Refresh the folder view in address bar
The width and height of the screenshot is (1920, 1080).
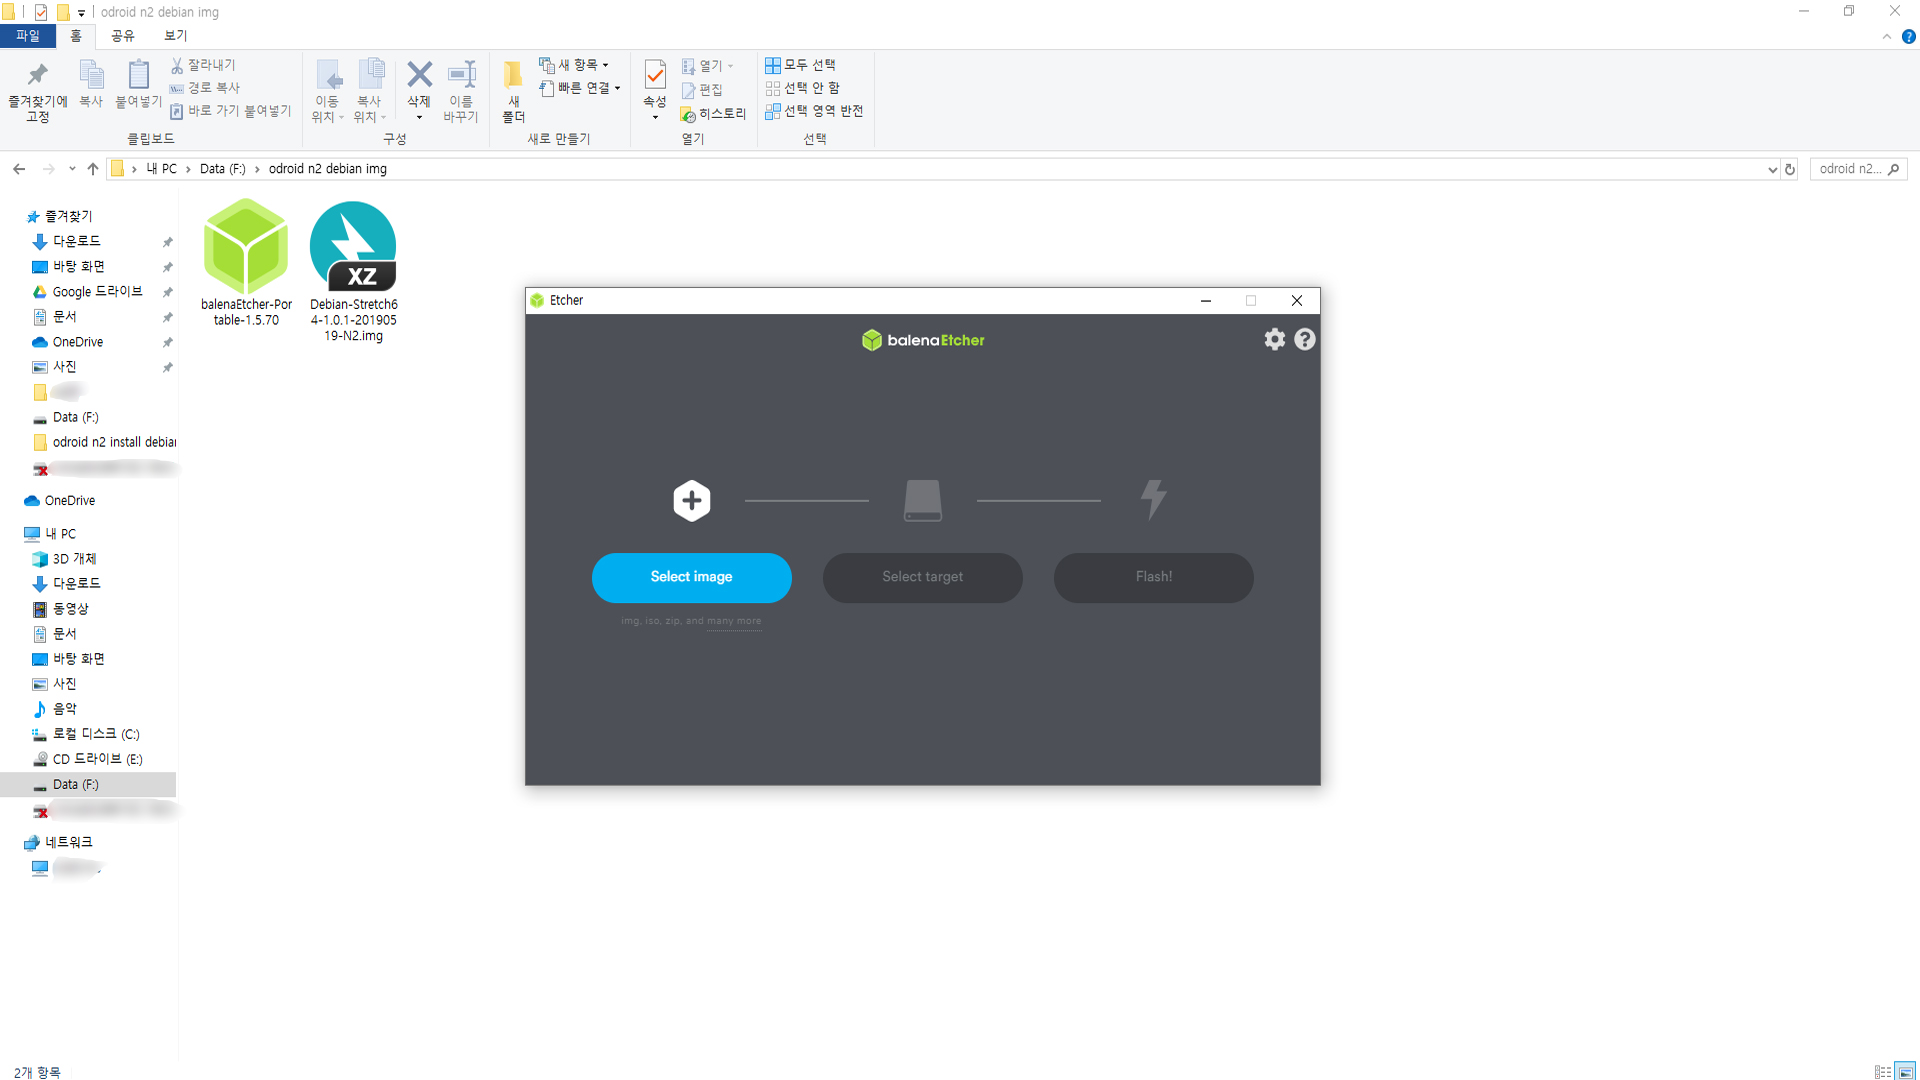pyautogui.click(x=1790, y=169)
